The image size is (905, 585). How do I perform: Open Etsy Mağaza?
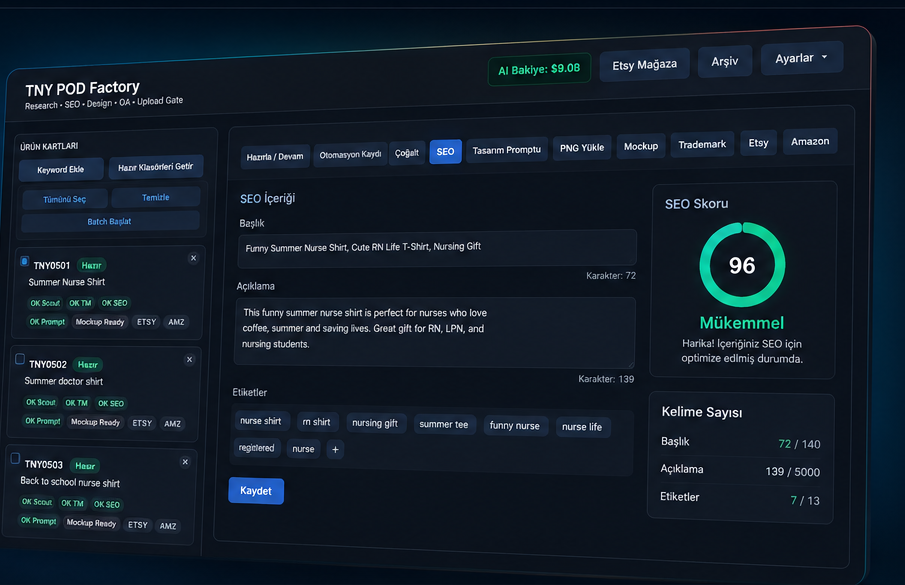(645, 65)
